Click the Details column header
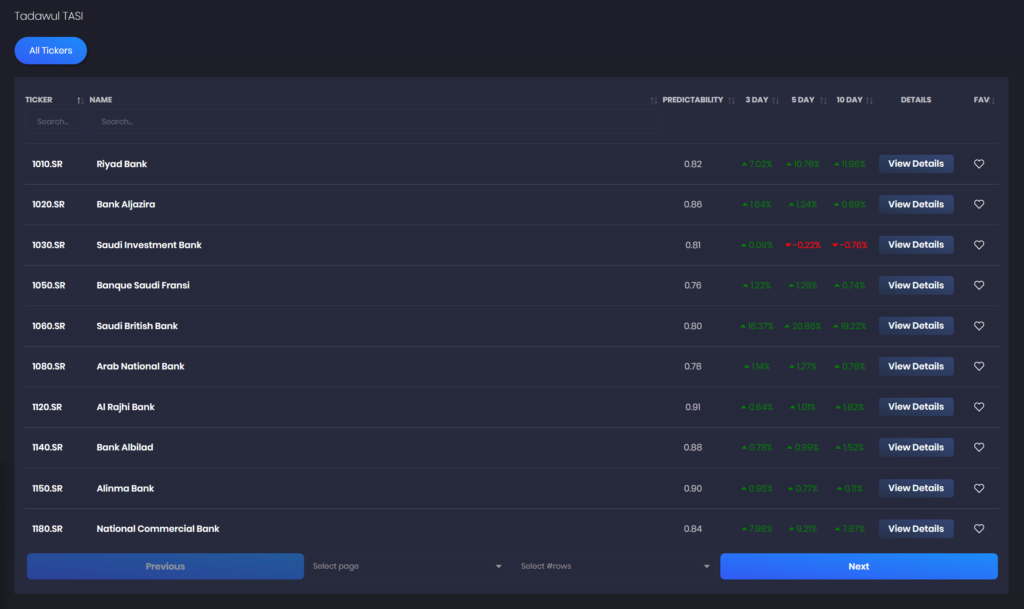 tap(916, 100)
